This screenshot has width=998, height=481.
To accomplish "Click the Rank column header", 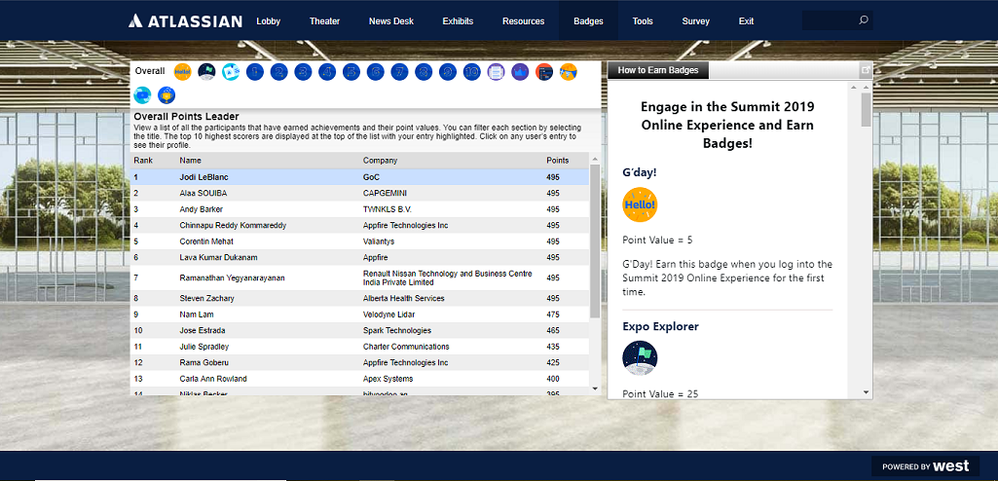I will point(143,160).
